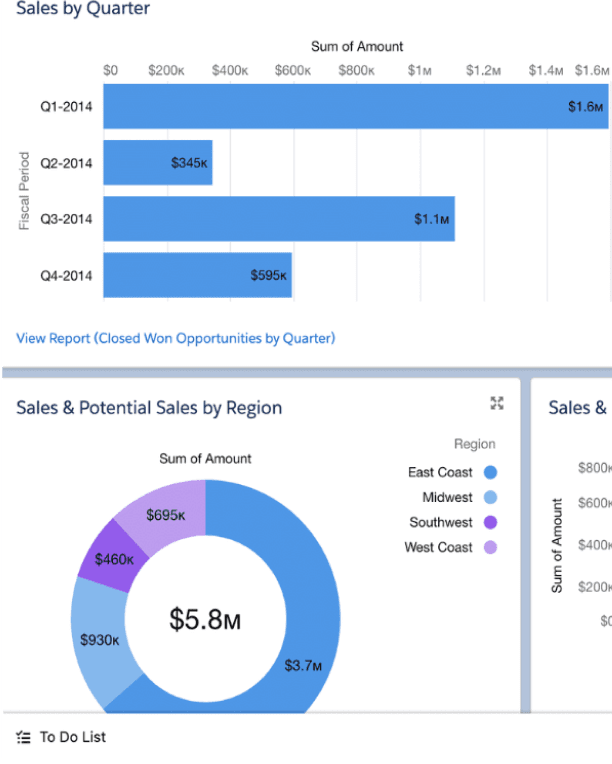This screenshot has width=612, height=764.
Task: Click the To Do List label
Action: 73,737
